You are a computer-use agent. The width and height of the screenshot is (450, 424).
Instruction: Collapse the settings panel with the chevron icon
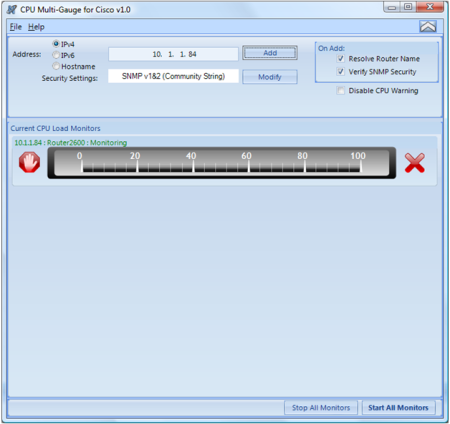pyautogui.click(x=428, y=26)
